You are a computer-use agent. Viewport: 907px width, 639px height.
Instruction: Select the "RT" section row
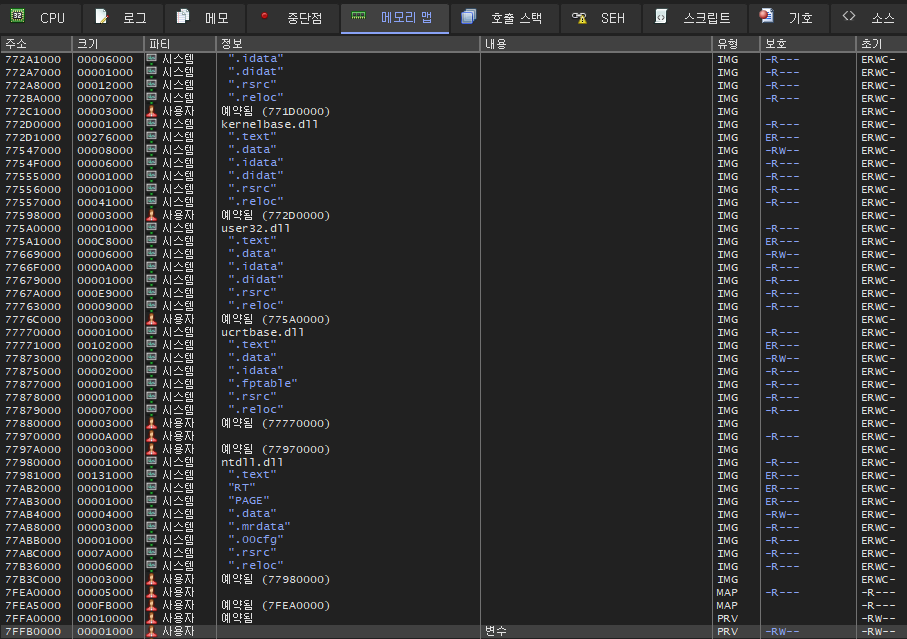tap(454, 488)
